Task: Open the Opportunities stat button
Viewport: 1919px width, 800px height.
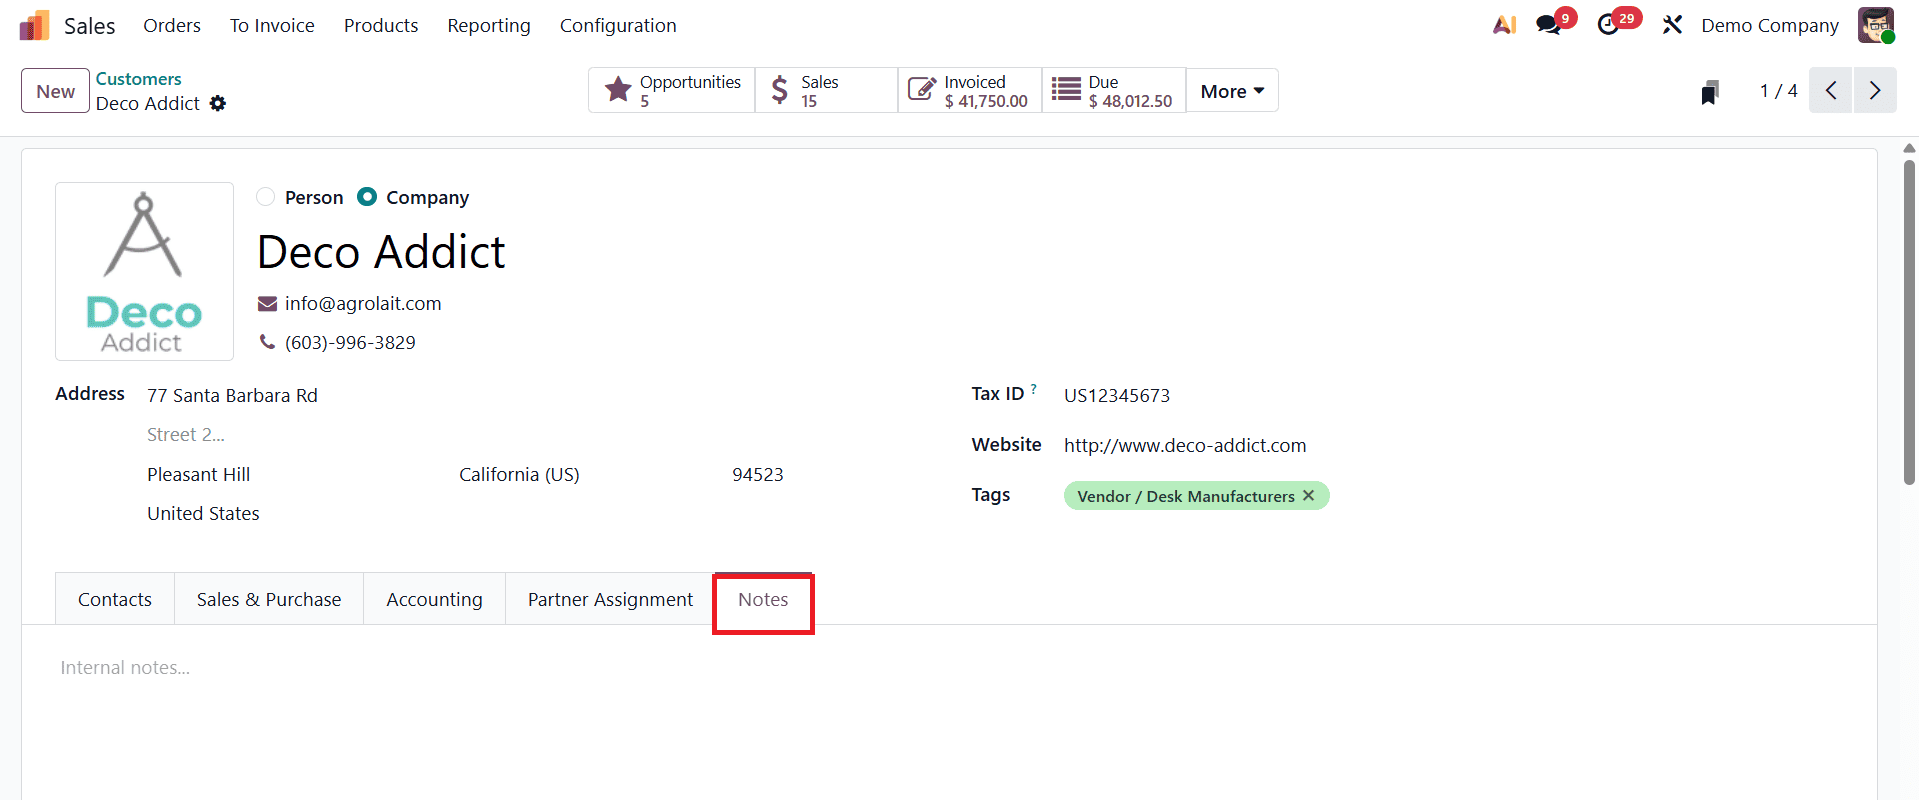Action: [x=672, y=91]
